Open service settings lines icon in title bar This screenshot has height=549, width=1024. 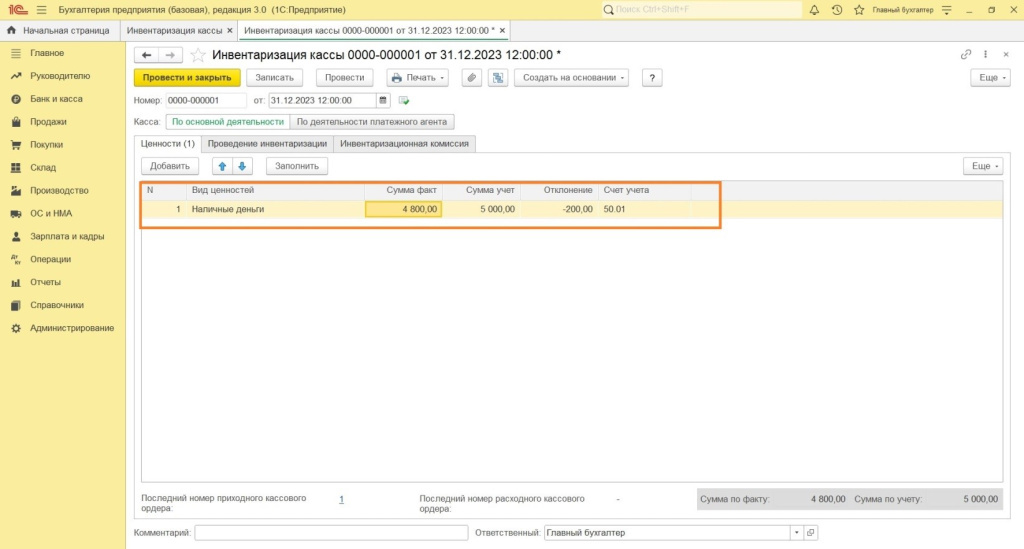pyautogui.click(x=947, y=10)
